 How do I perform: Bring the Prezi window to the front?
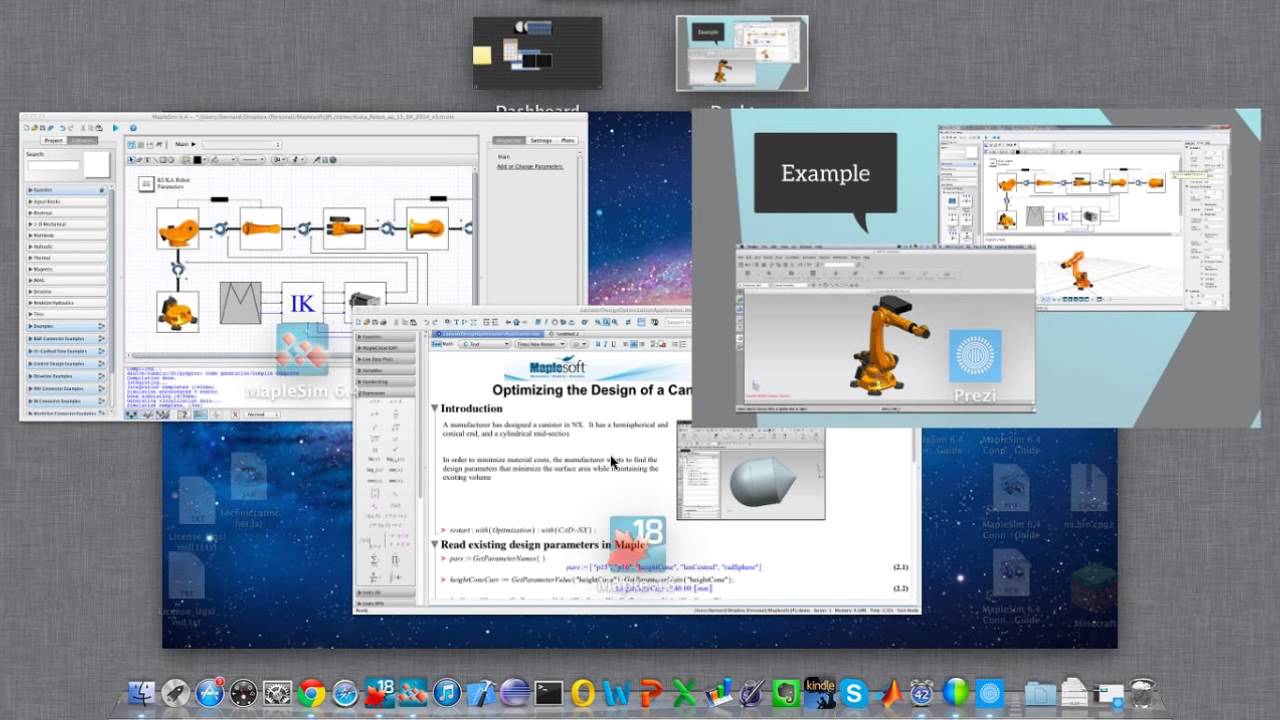pyautogui.click(x=975, y=268)
